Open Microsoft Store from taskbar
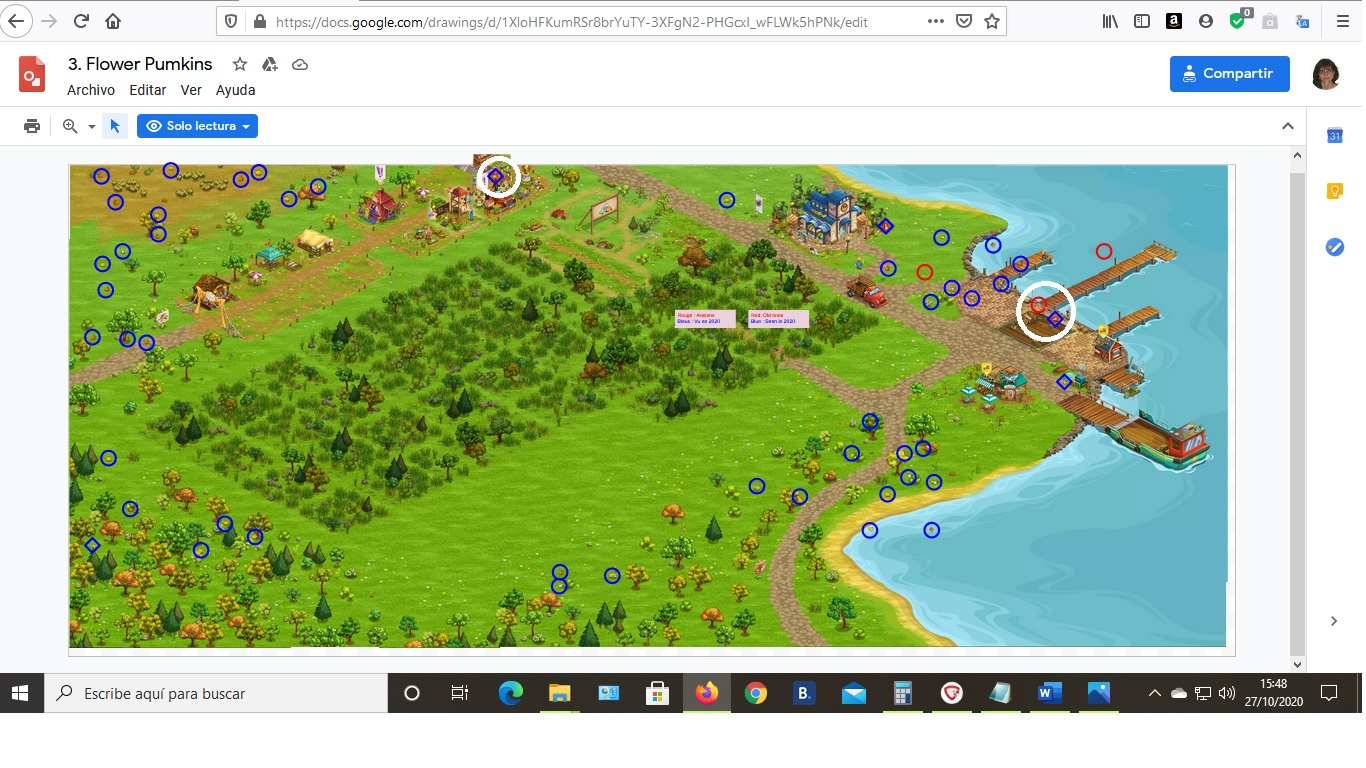 (x=657, y=693)
